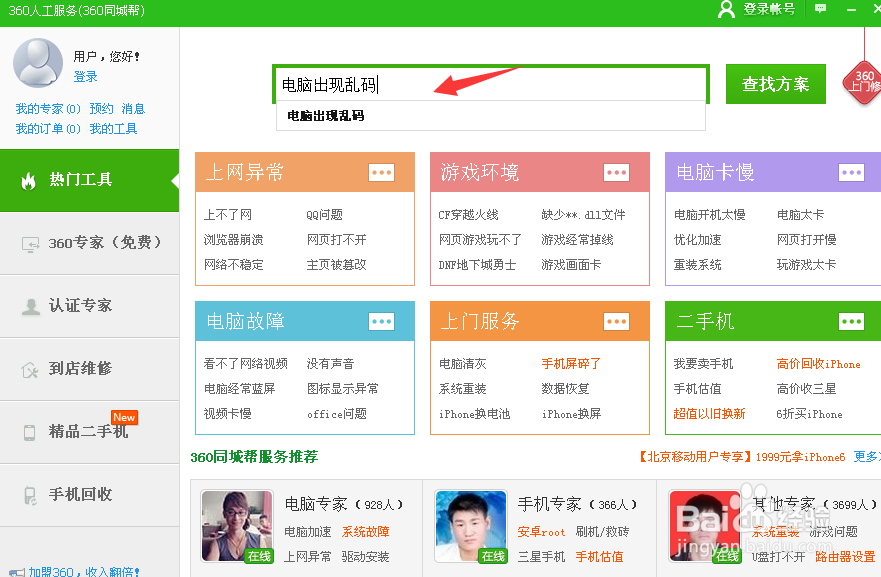Expand more options in 电脑故障 card
Image resolution: width=881 pixels, height=577 pixels.
pos(382,321)
